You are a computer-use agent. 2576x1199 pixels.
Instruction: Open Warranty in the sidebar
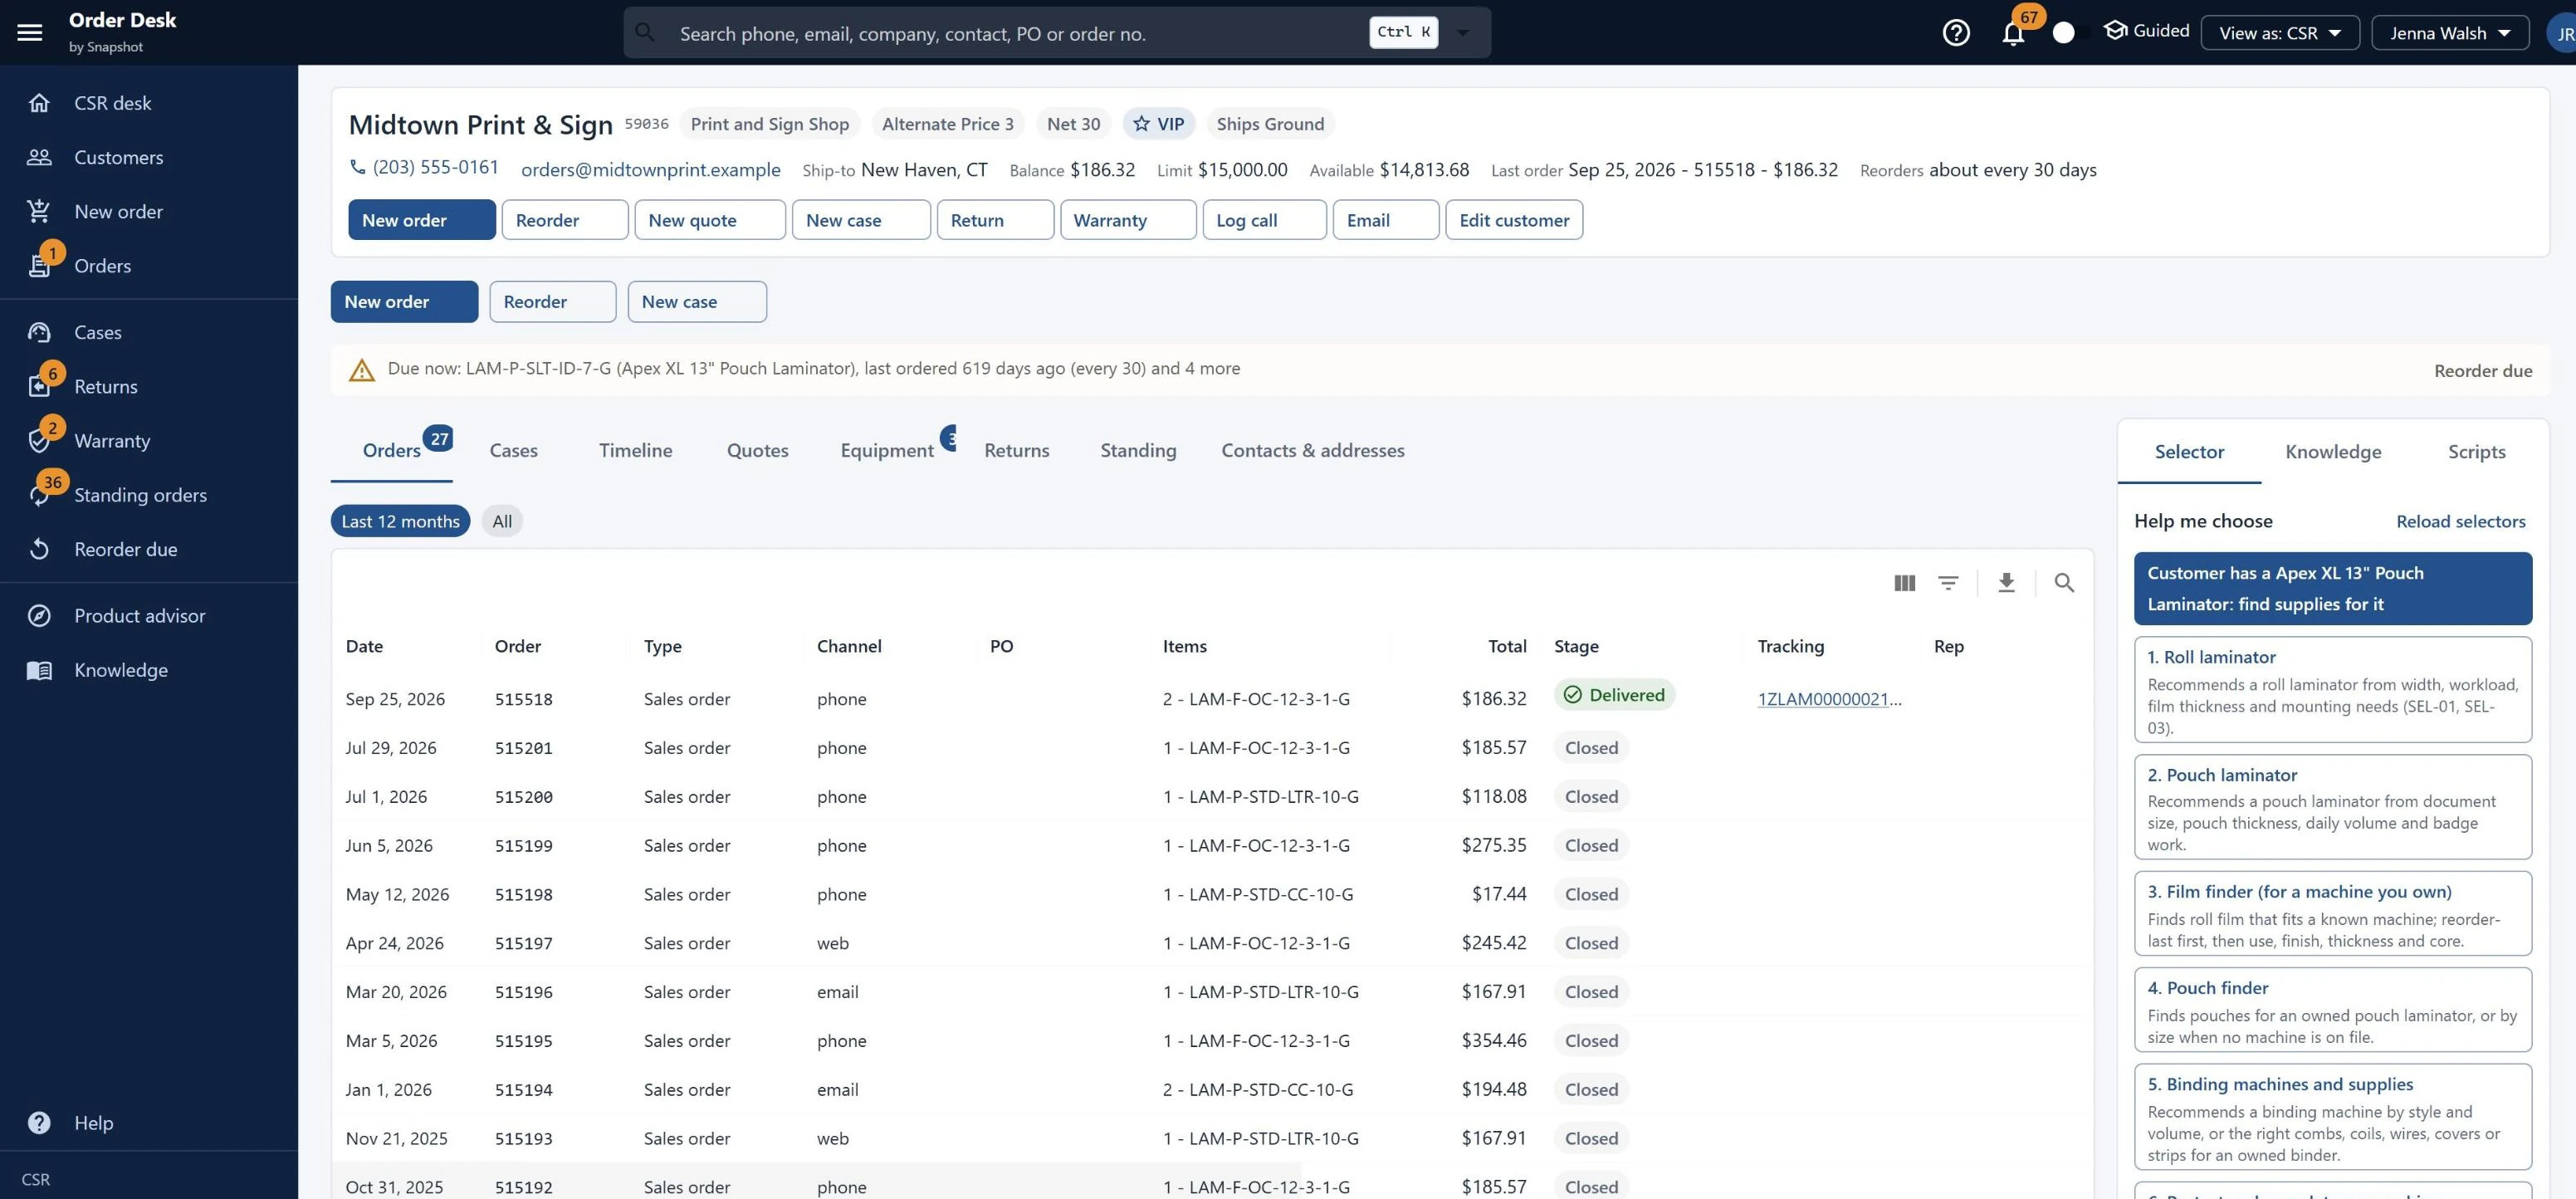tap(149, 440)
